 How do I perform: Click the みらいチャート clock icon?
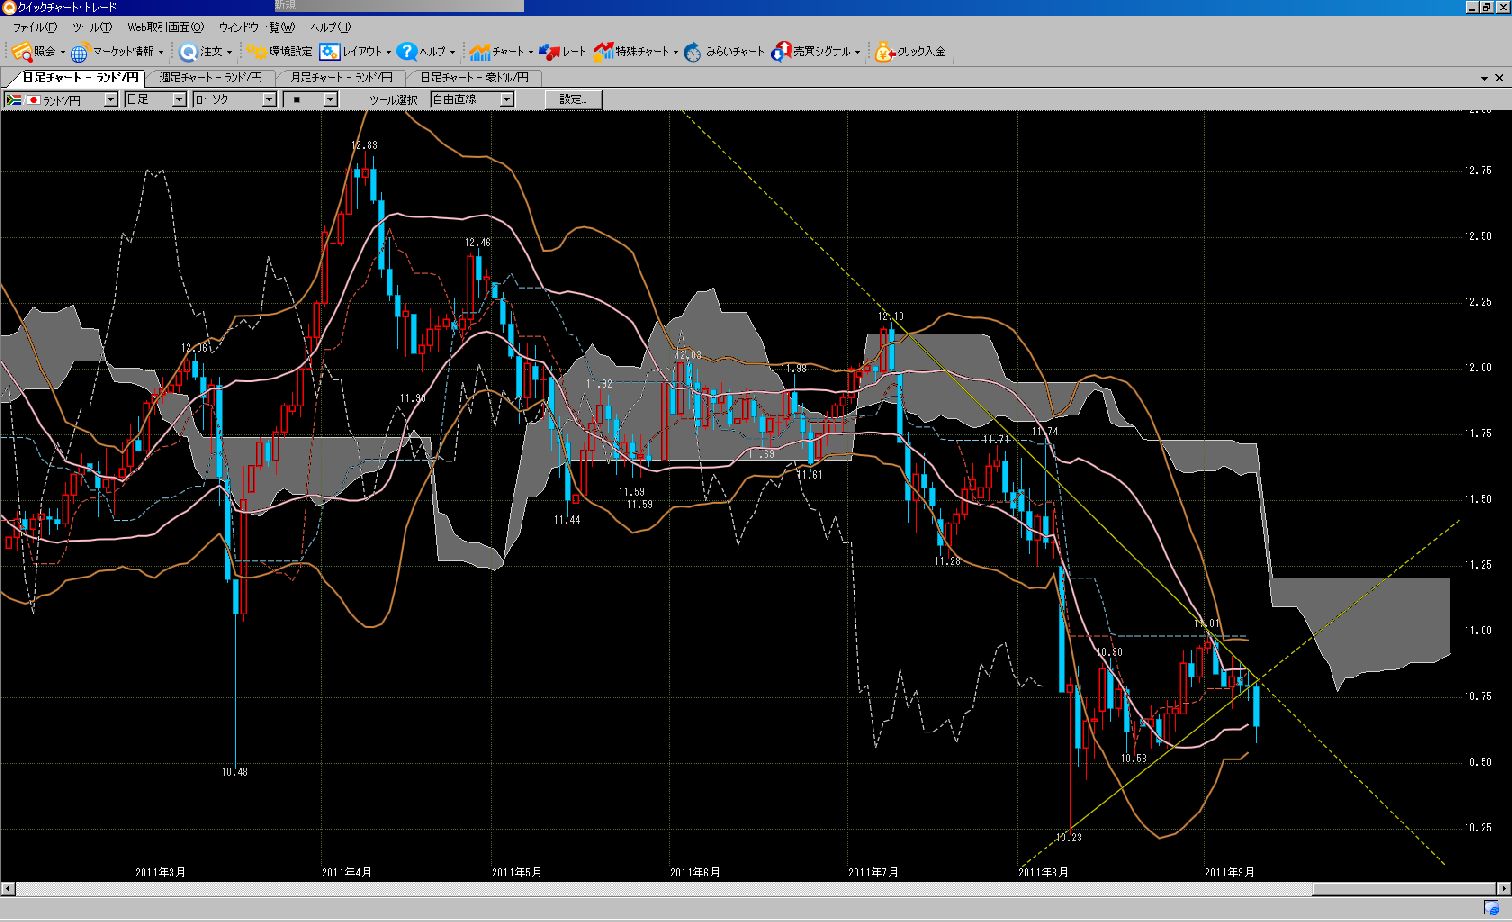tap(693, 52)
